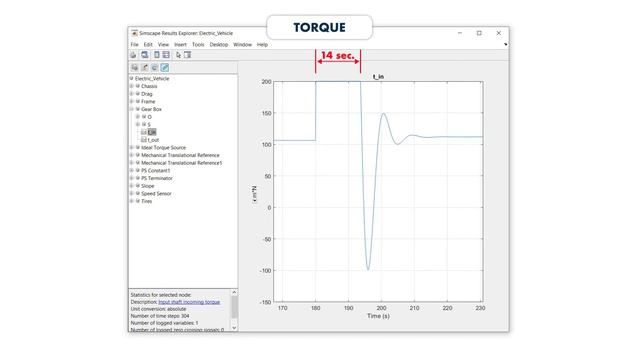Select the Mechanical Translational Reference tree item
This screenshot has height=360, width=640.
(x=180, y=155)
